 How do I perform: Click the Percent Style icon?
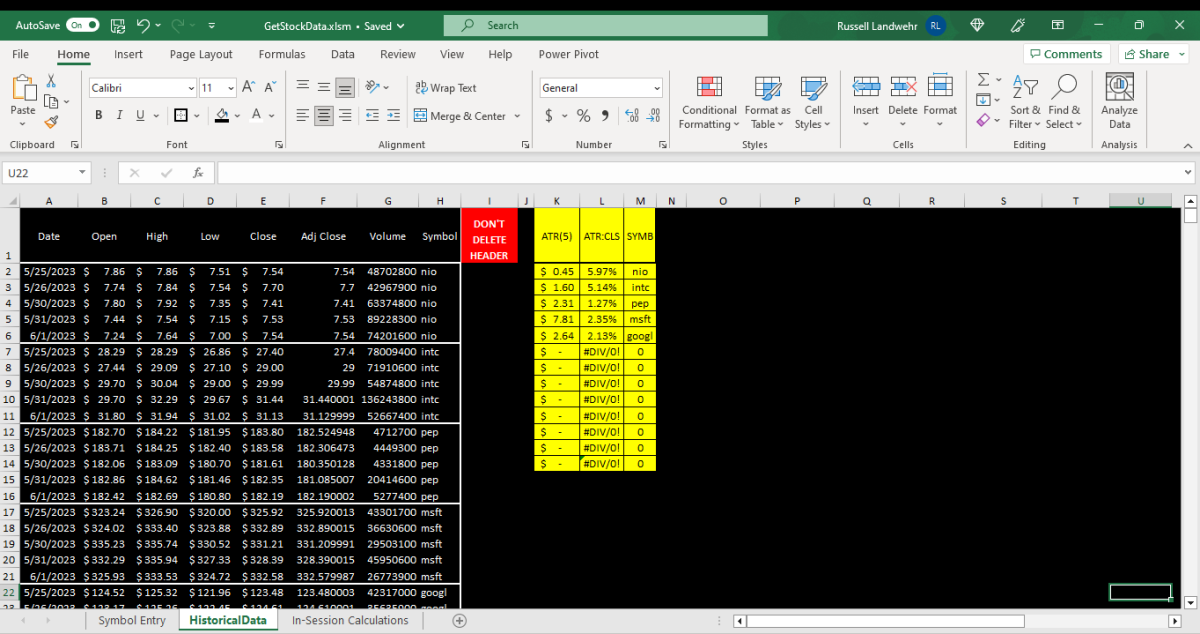[583, 116]
